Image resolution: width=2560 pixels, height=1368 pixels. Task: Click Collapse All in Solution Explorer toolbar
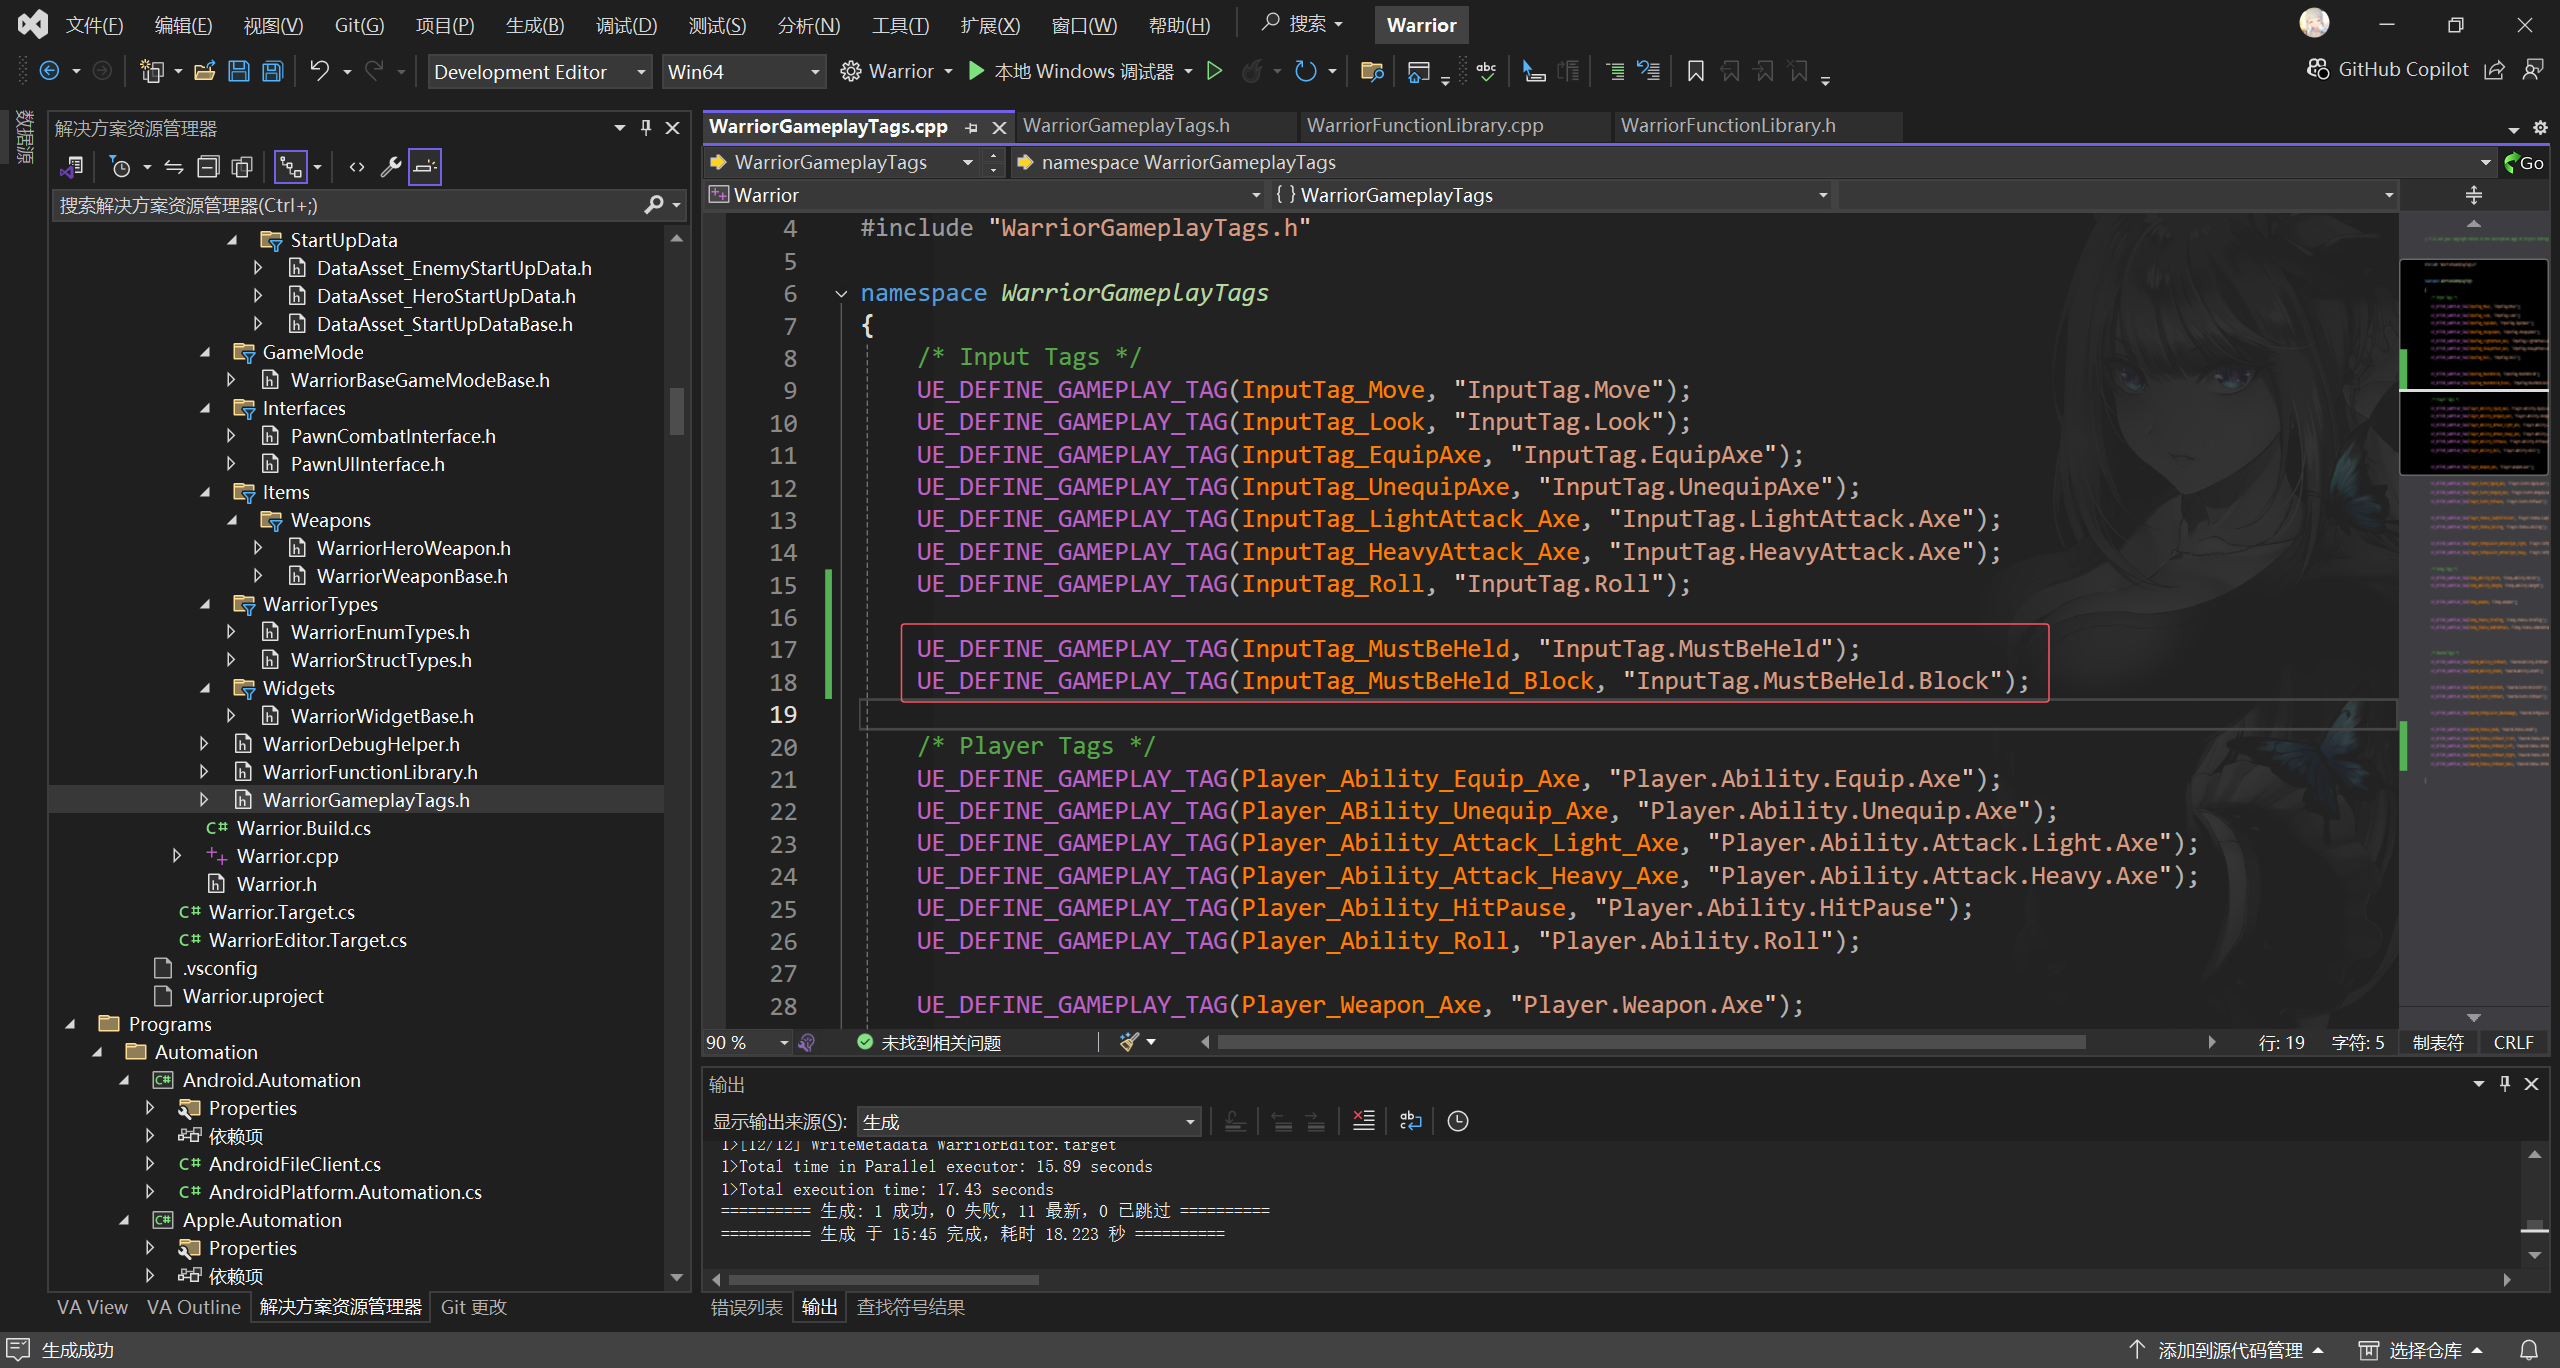click(208, 167)
